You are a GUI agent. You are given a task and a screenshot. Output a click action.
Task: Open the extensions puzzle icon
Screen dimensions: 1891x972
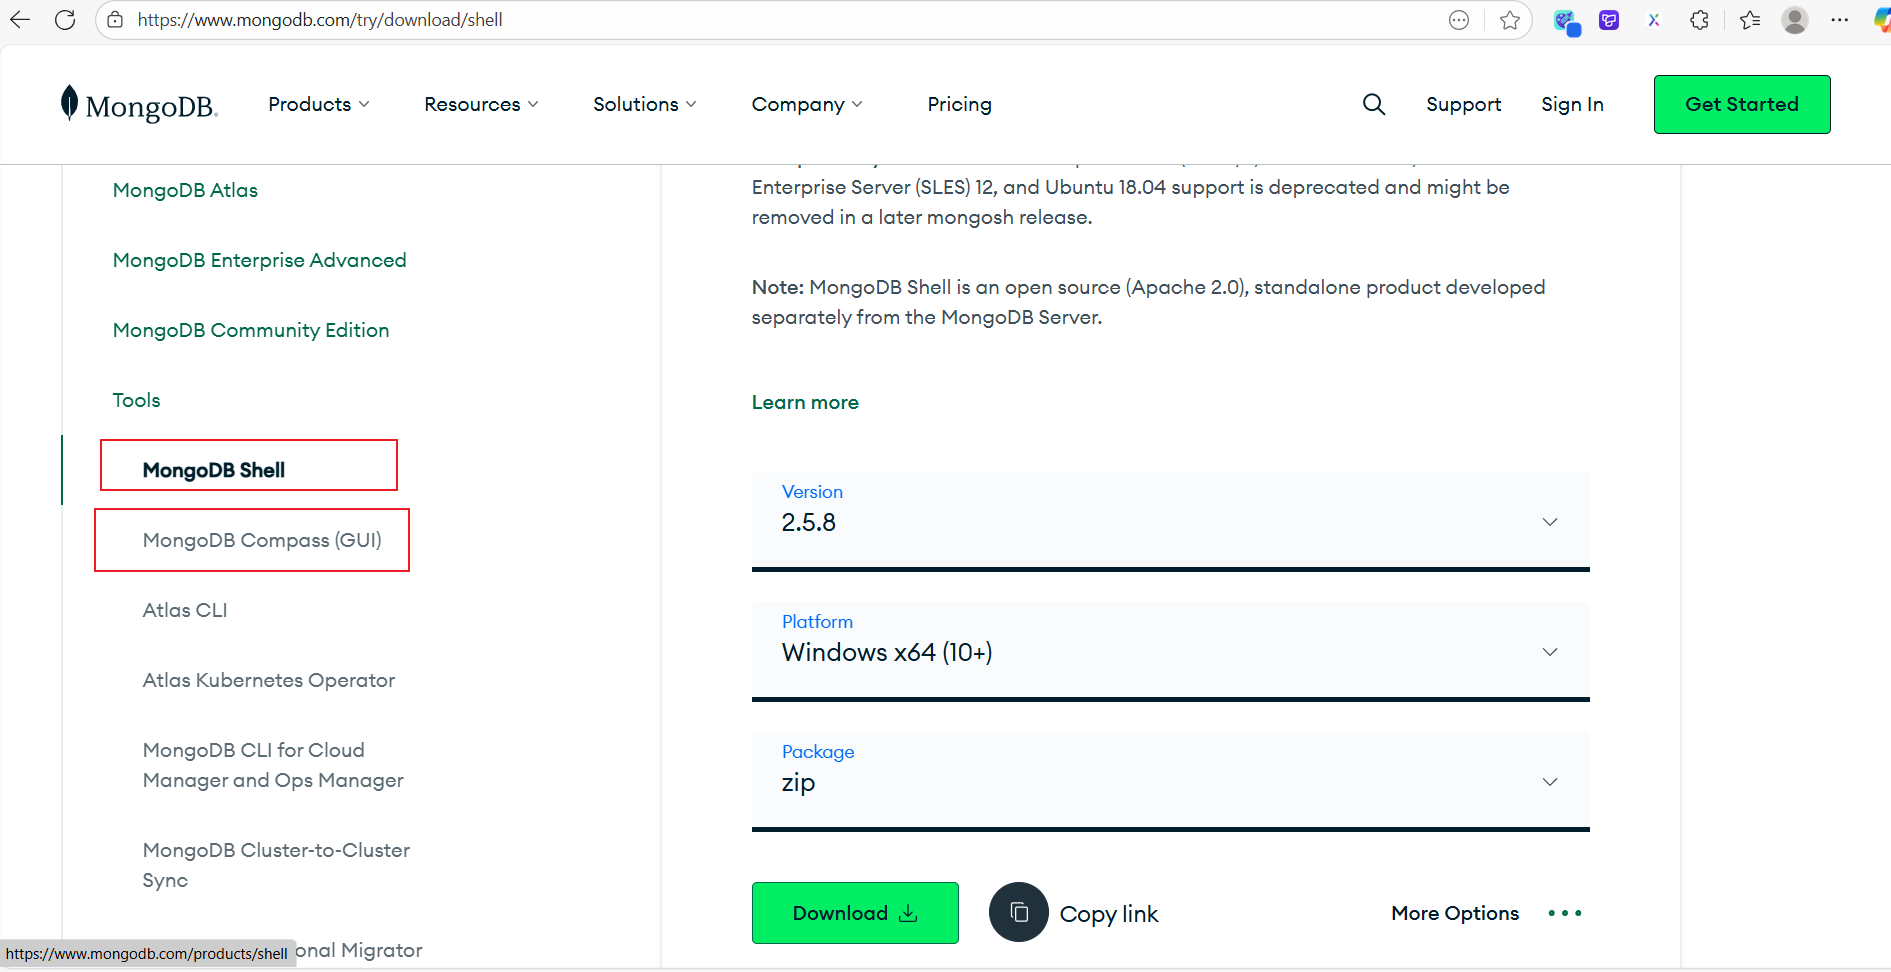pos(1699,20)
